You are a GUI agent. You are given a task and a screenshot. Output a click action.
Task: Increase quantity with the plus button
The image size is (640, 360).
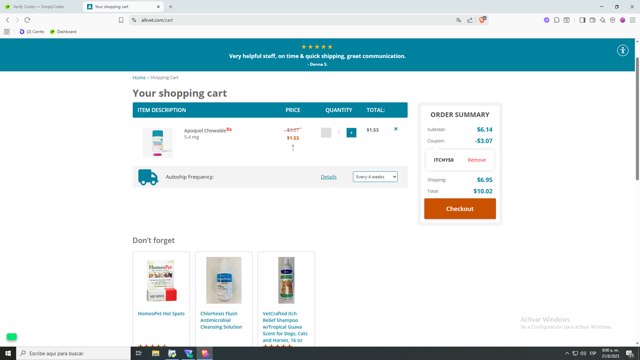(x=351, y=133)
